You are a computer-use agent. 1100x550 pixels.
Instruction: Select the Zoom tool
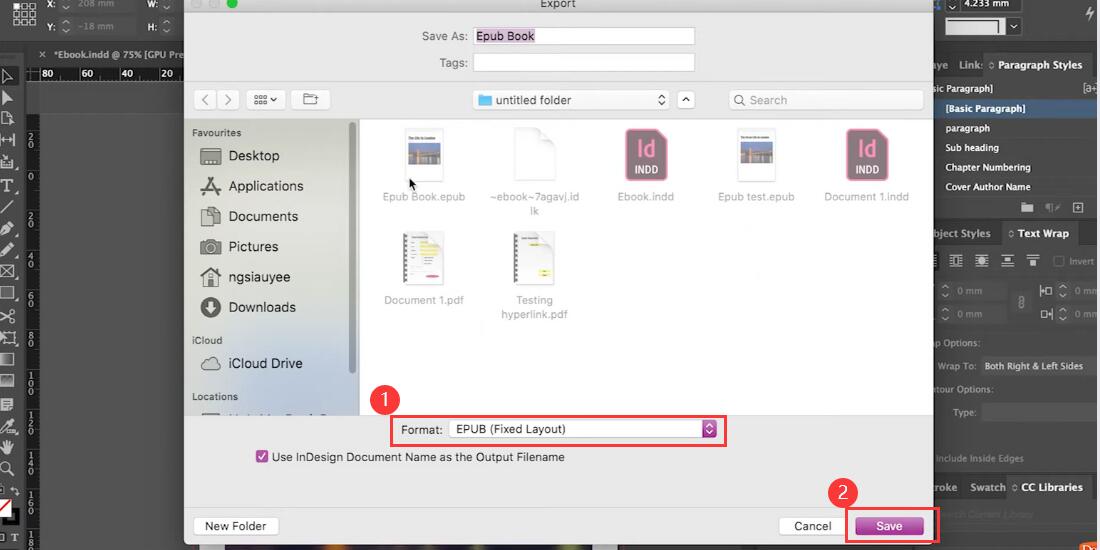7,469
